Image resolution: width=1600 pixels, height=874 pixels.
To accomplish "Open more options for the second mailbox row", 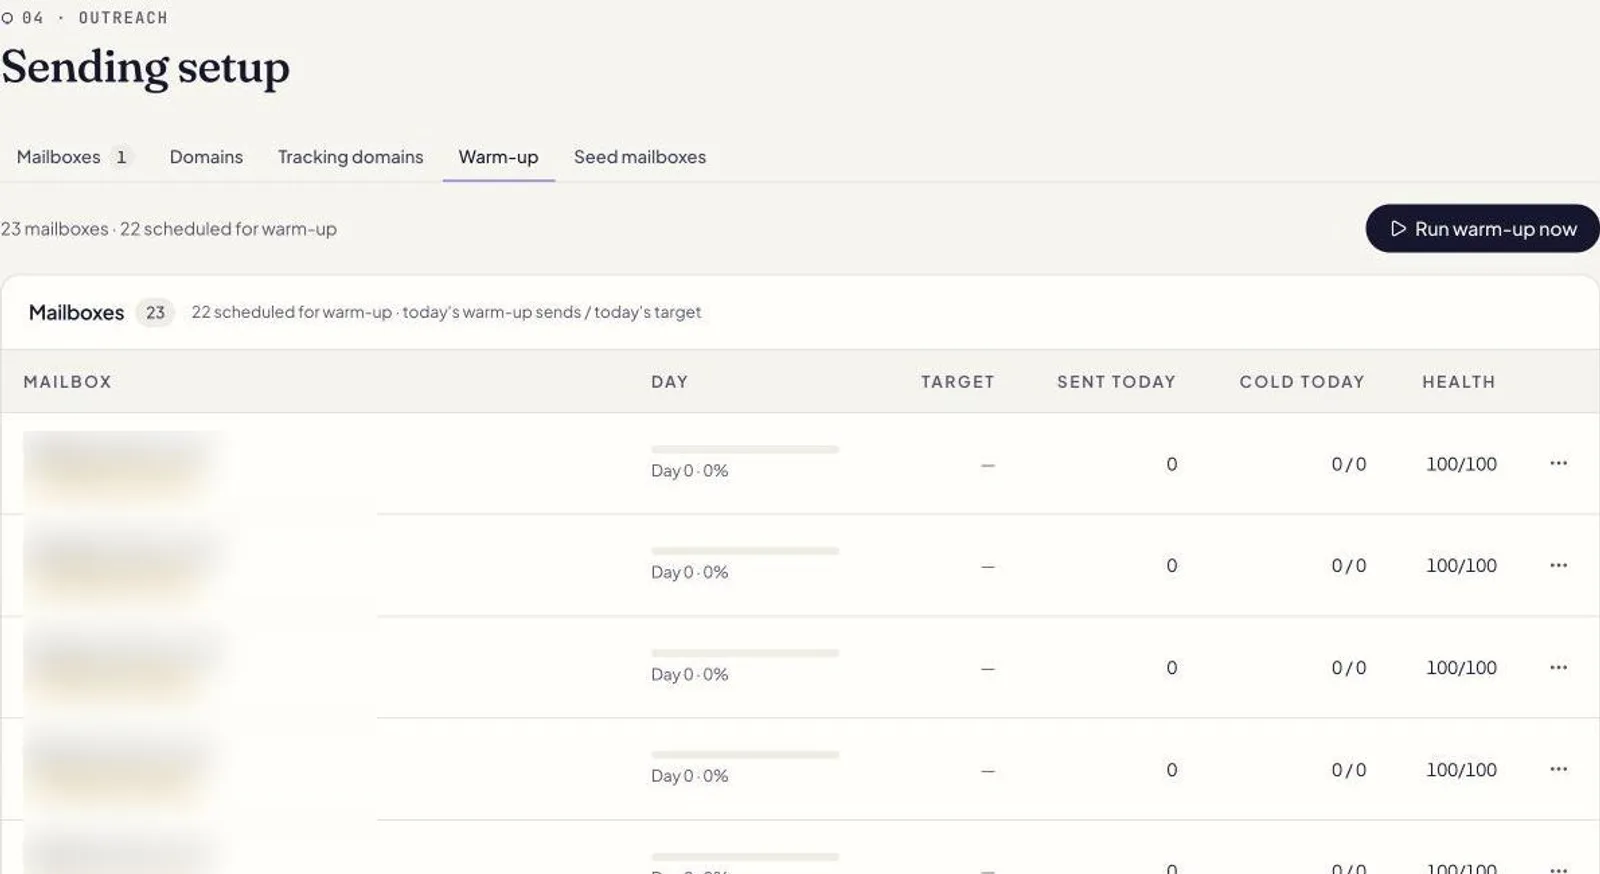I will (x=1558, y=565).
